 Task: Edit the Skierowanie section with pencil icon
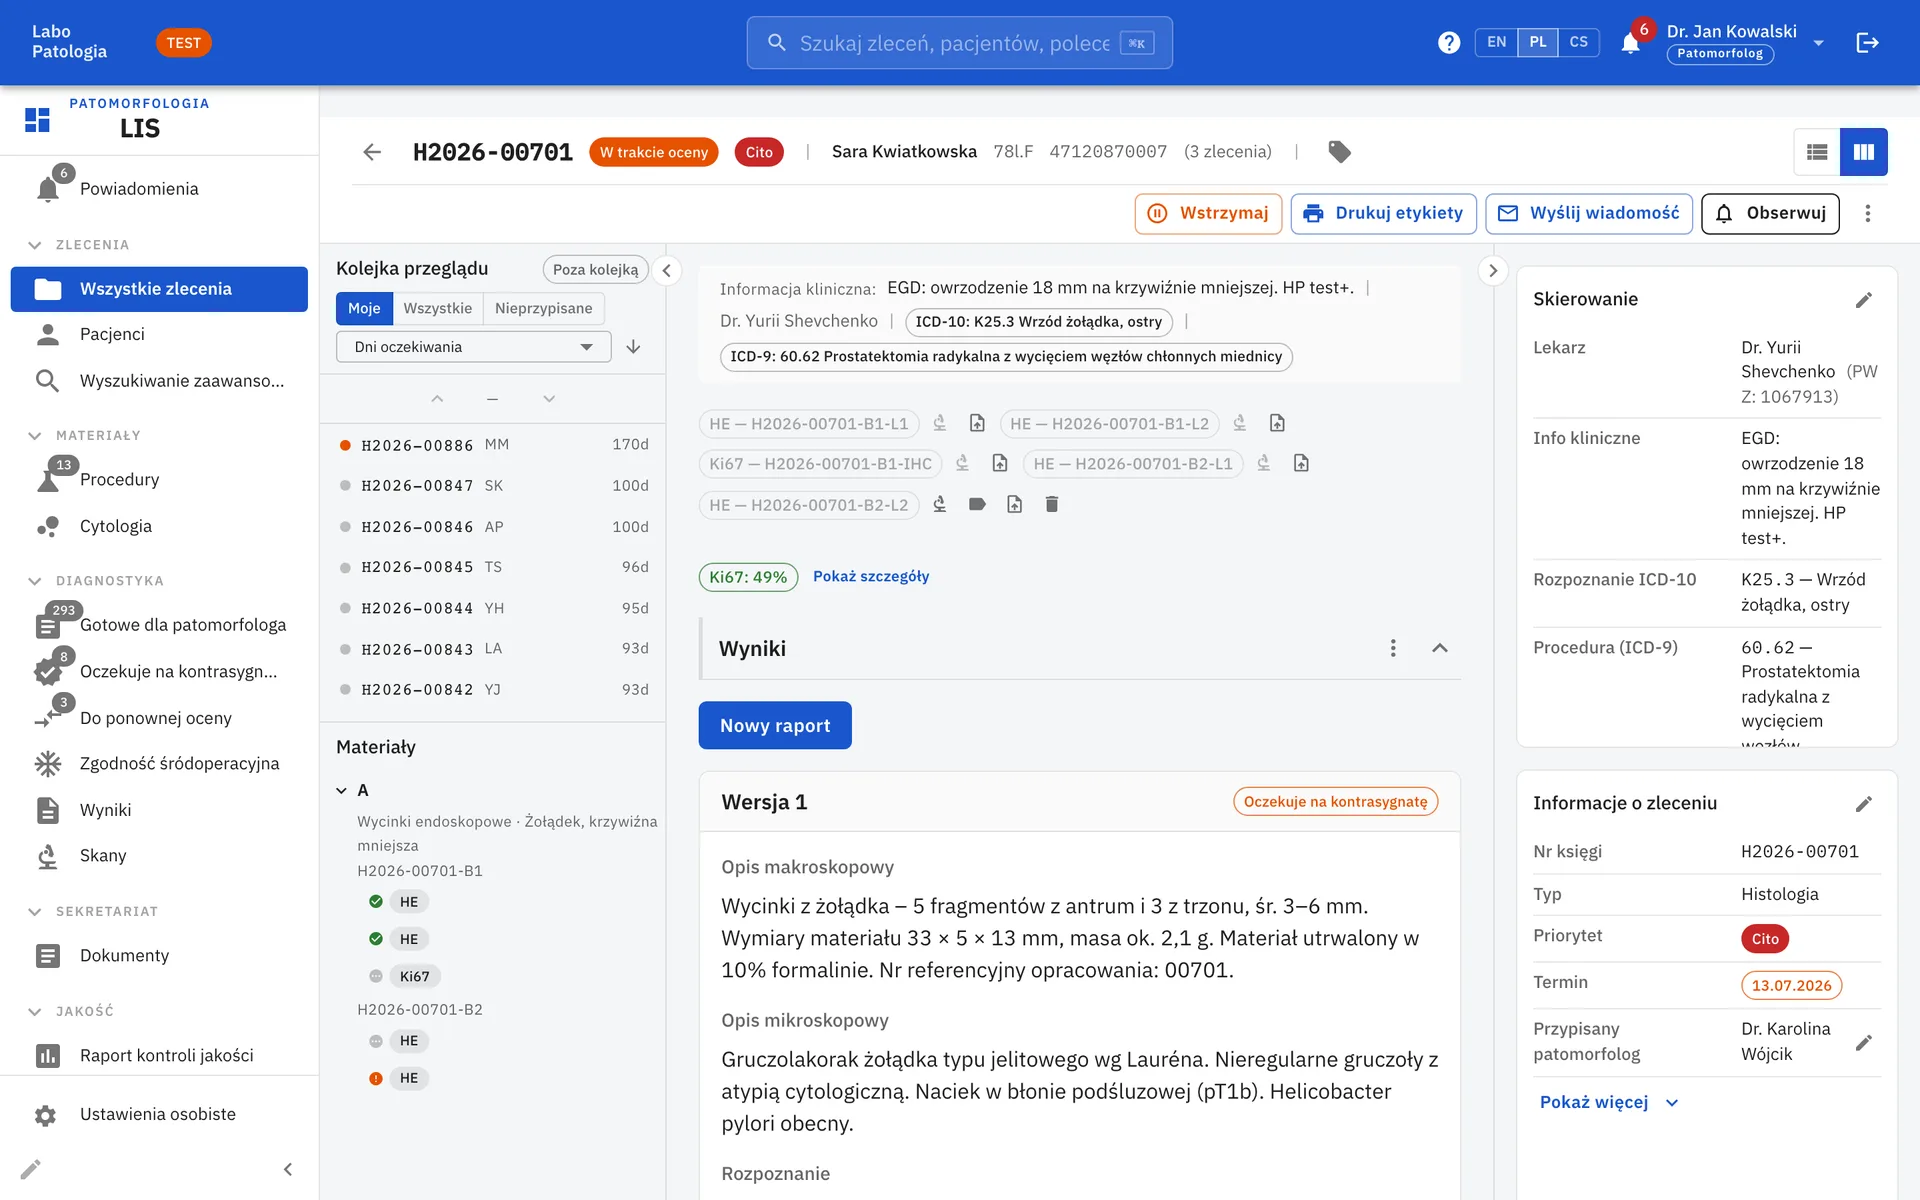tap(1864, 300)
